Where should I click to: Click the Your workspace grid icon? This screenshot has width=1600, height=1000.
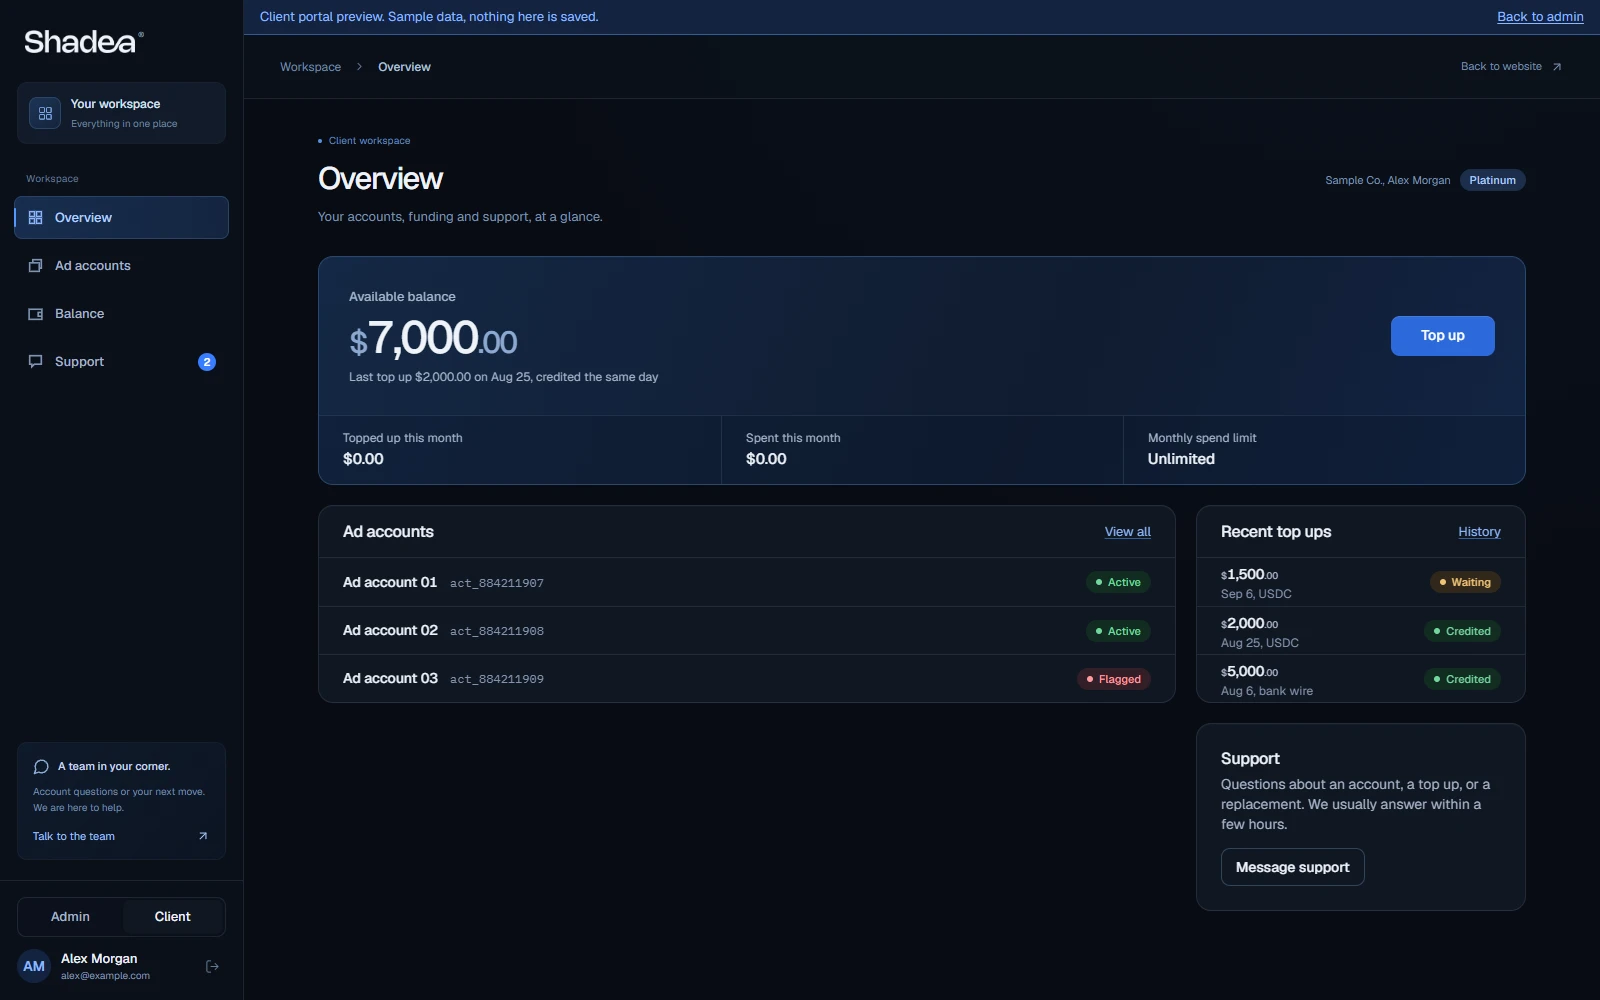[45, 113]
